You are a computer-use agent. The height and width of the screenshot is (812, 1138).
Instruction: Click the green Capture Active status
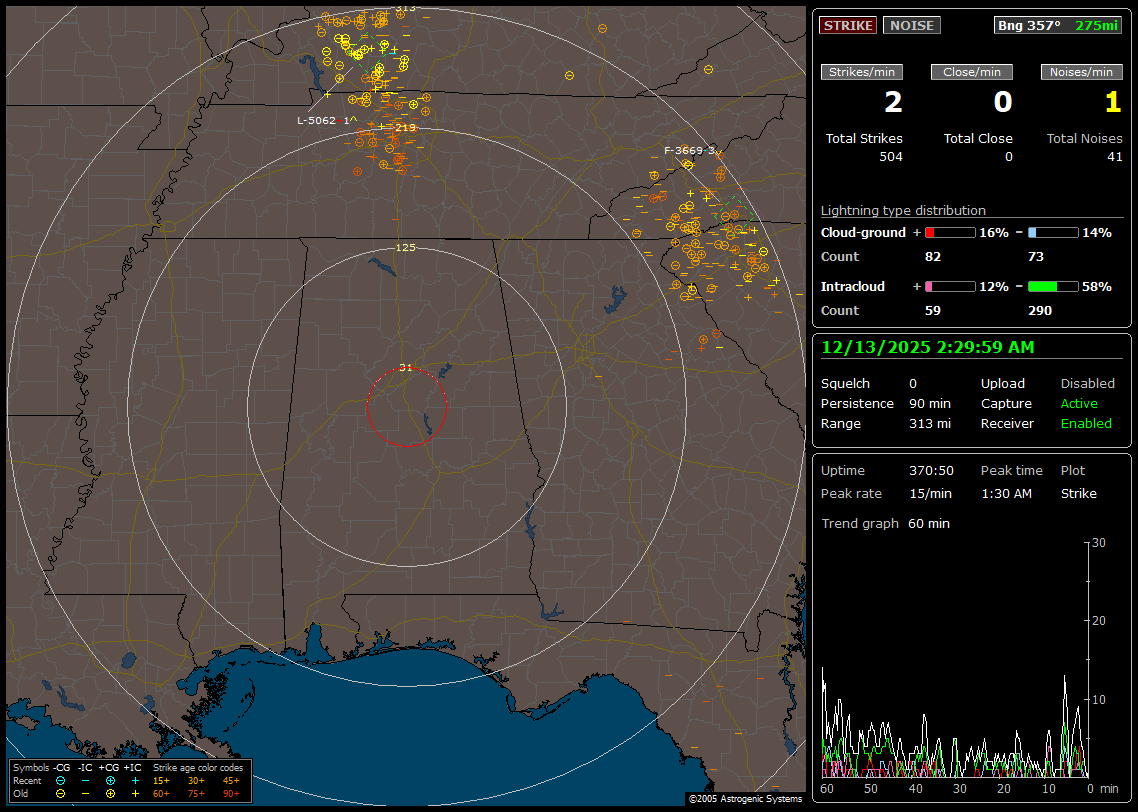(1079, 404)
